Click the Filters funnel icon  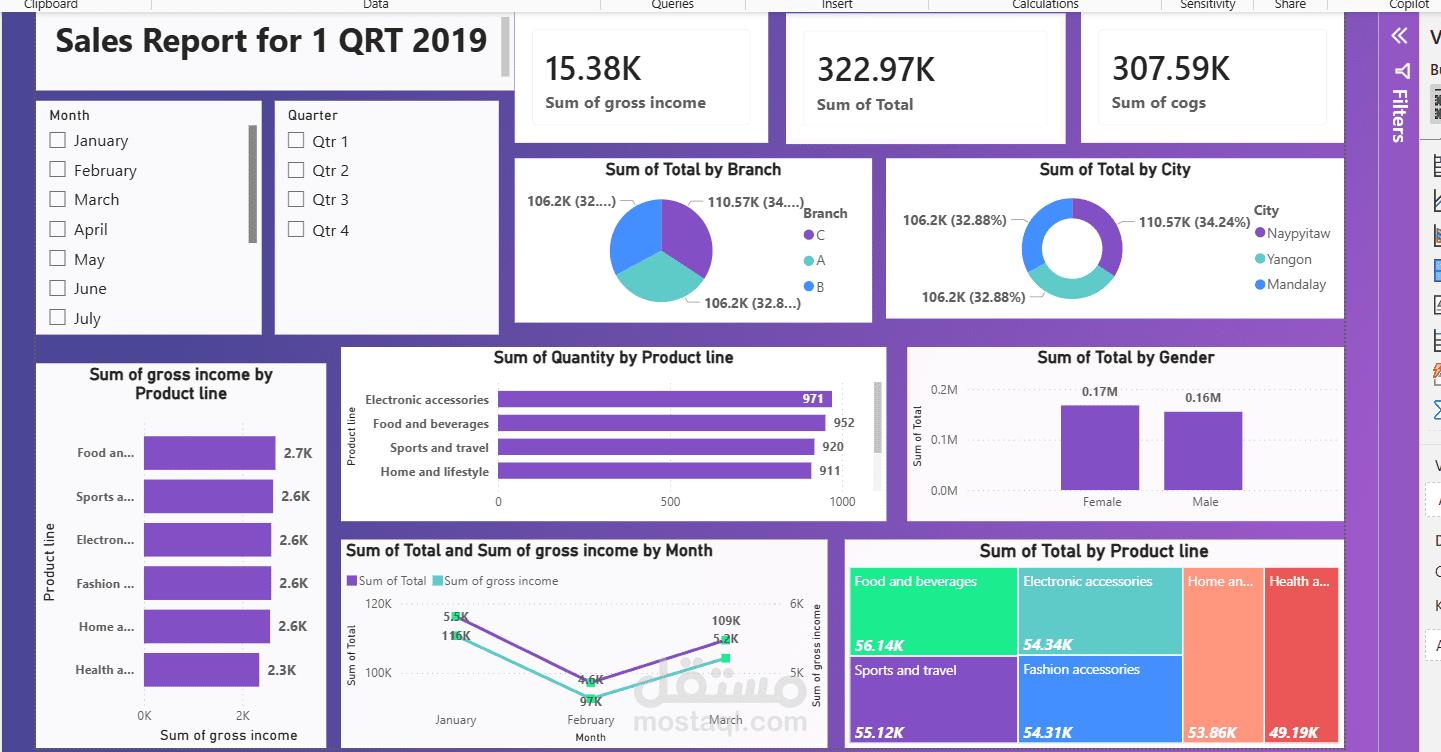coord(1402,71)
